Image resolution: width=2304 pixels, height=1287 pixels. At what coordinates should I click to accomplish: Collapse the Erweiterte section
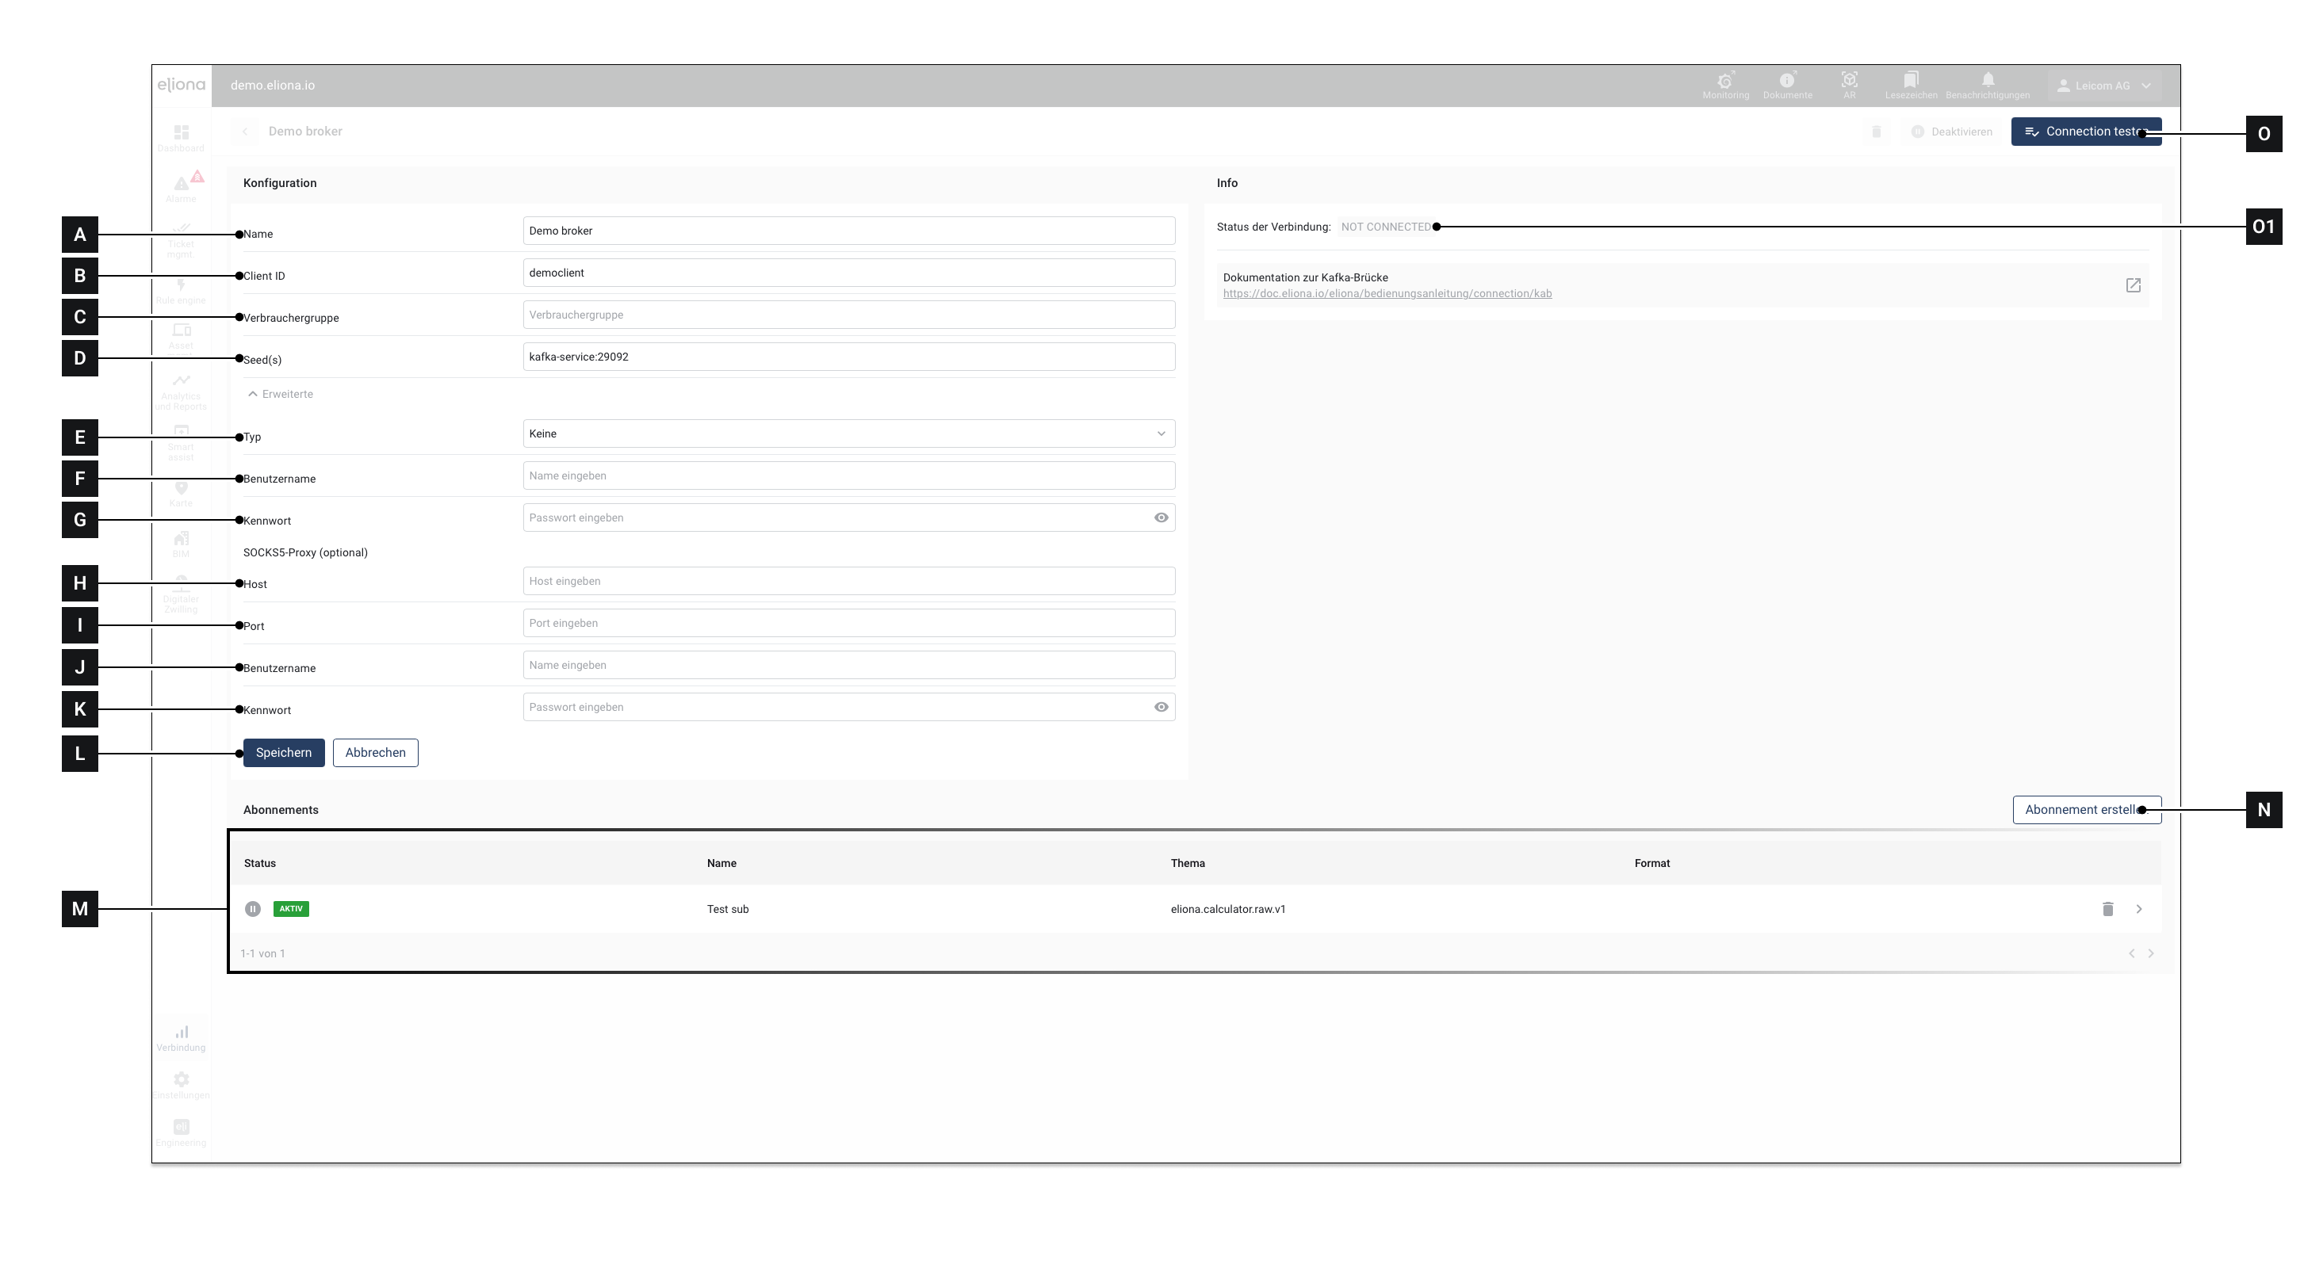(x=280, y=394)
